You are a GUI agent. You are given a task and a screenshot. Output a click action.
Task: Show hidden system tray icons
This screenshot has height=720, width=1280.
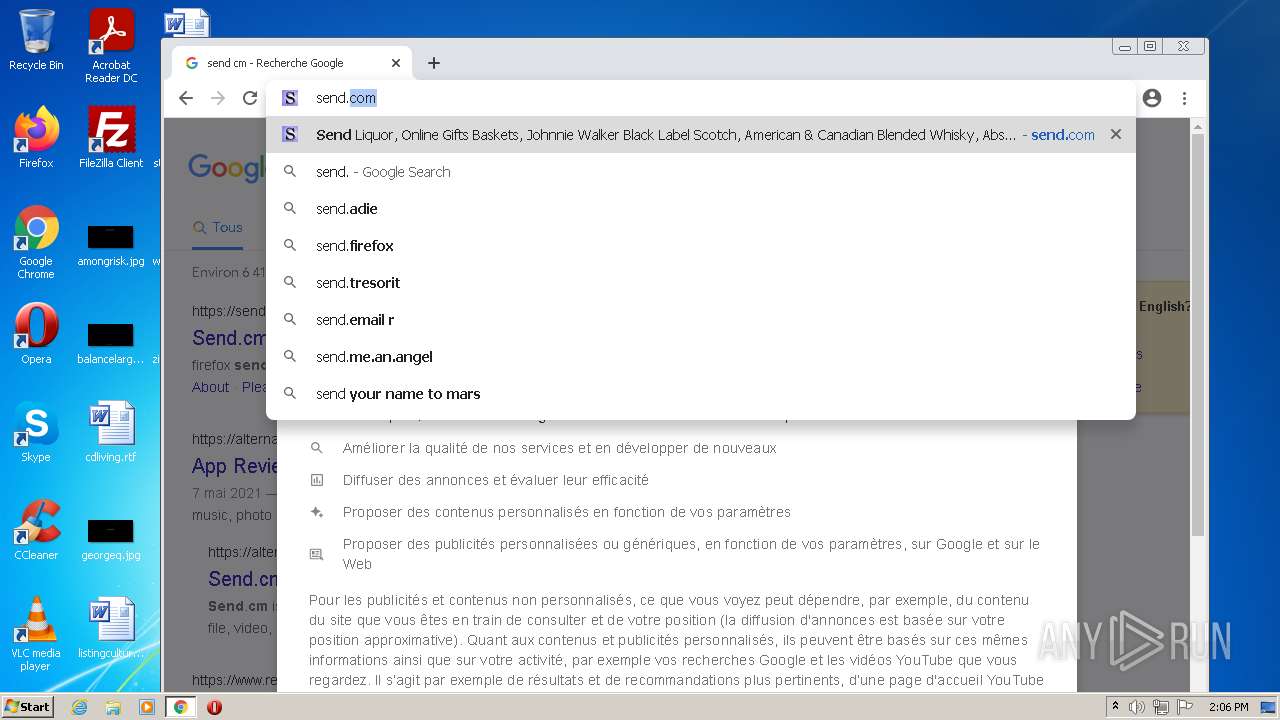1115,707
